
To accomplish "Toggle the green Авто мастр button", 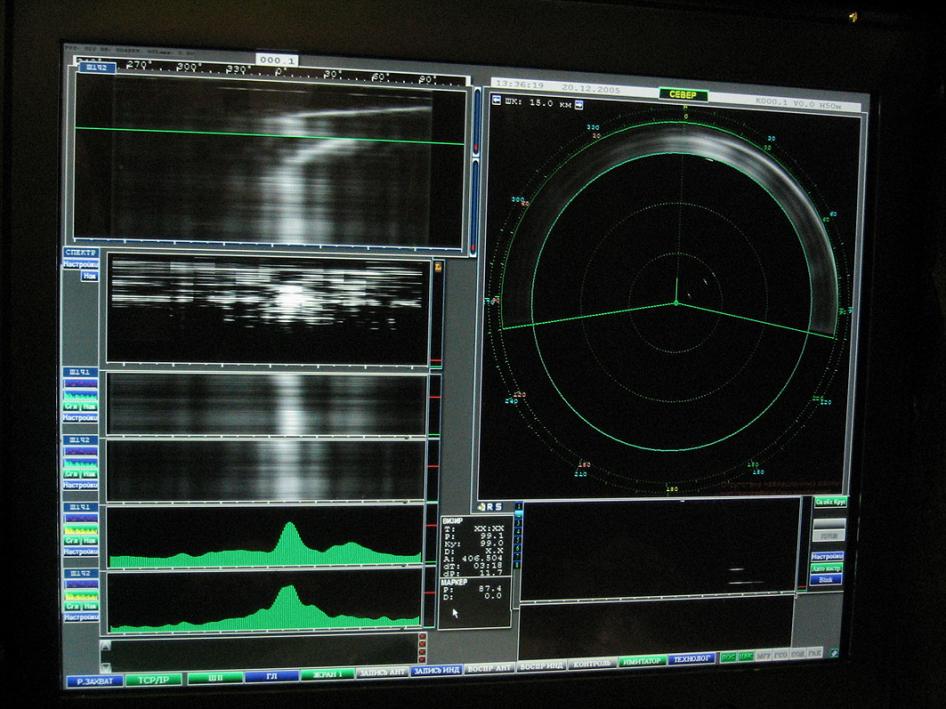I will (827, 568).
